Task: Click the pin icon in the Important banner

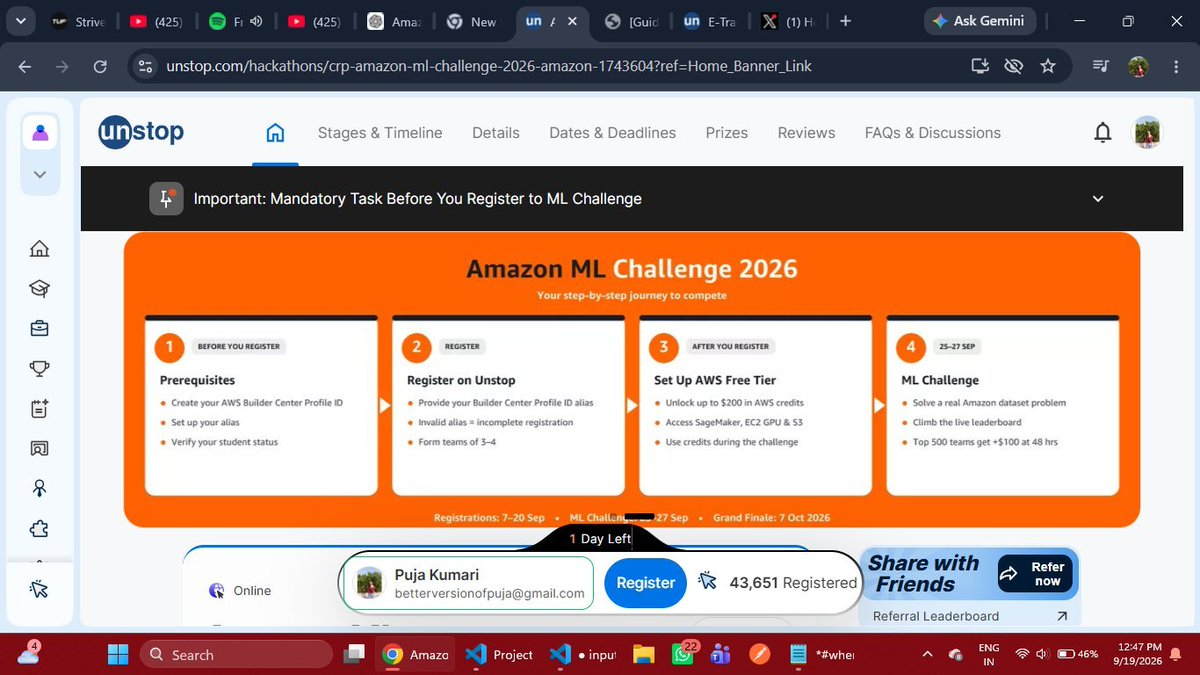Action: coord(166,199)
